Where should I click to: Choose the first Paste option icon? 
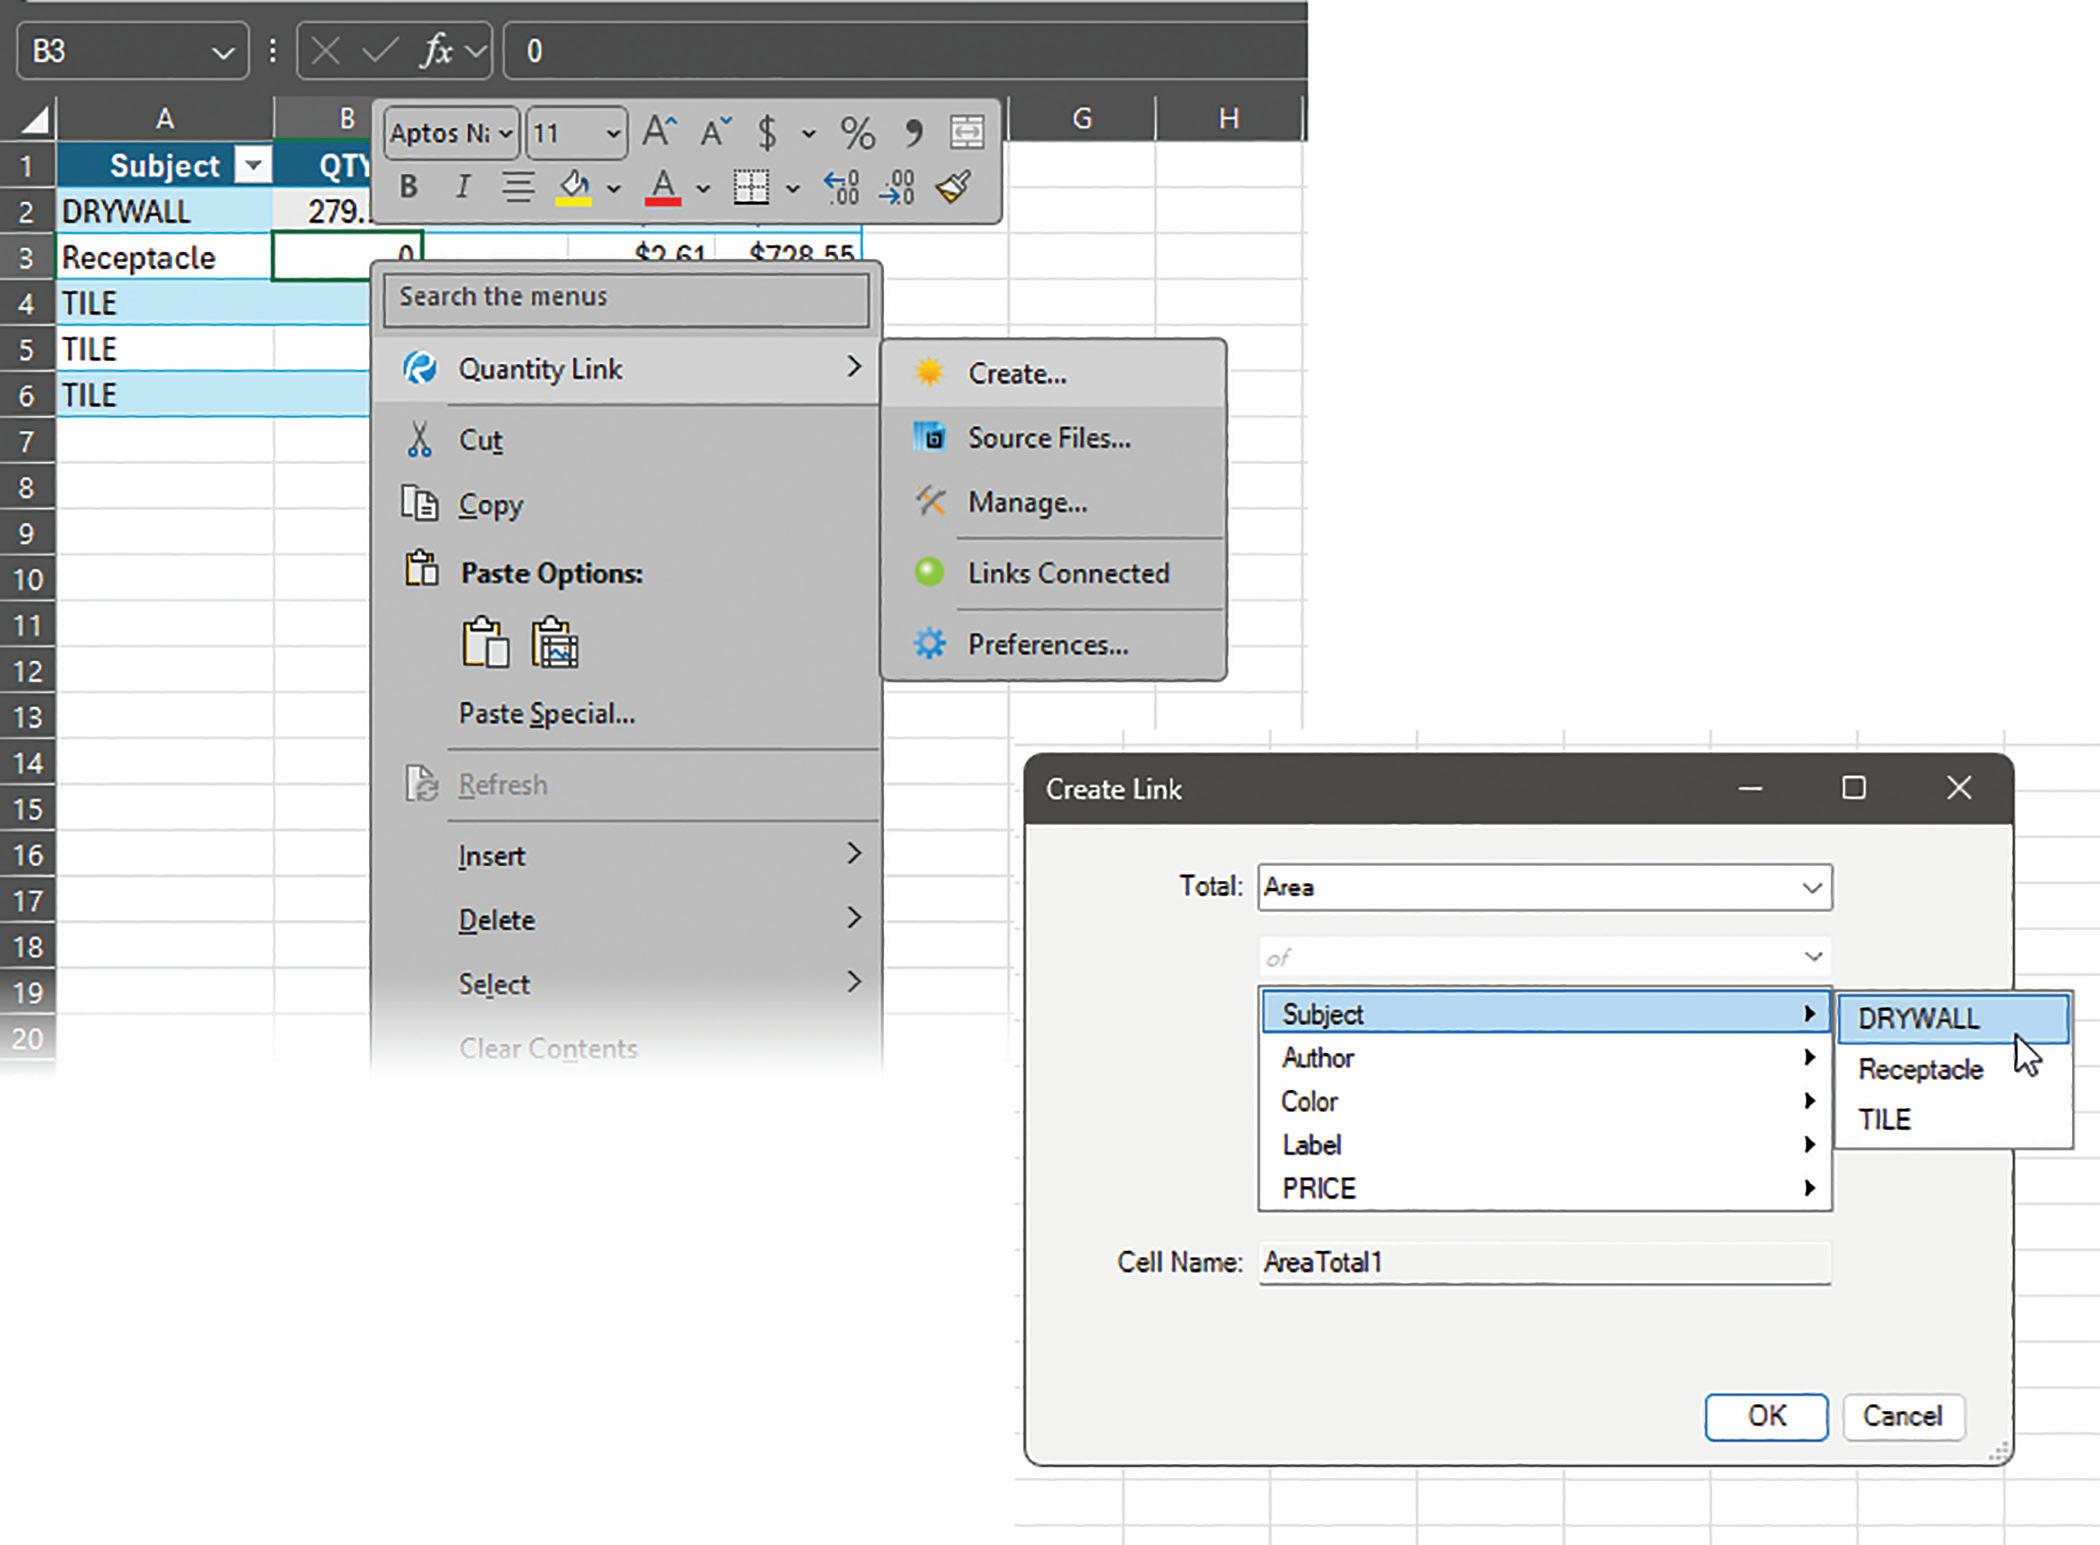(486, 642)
